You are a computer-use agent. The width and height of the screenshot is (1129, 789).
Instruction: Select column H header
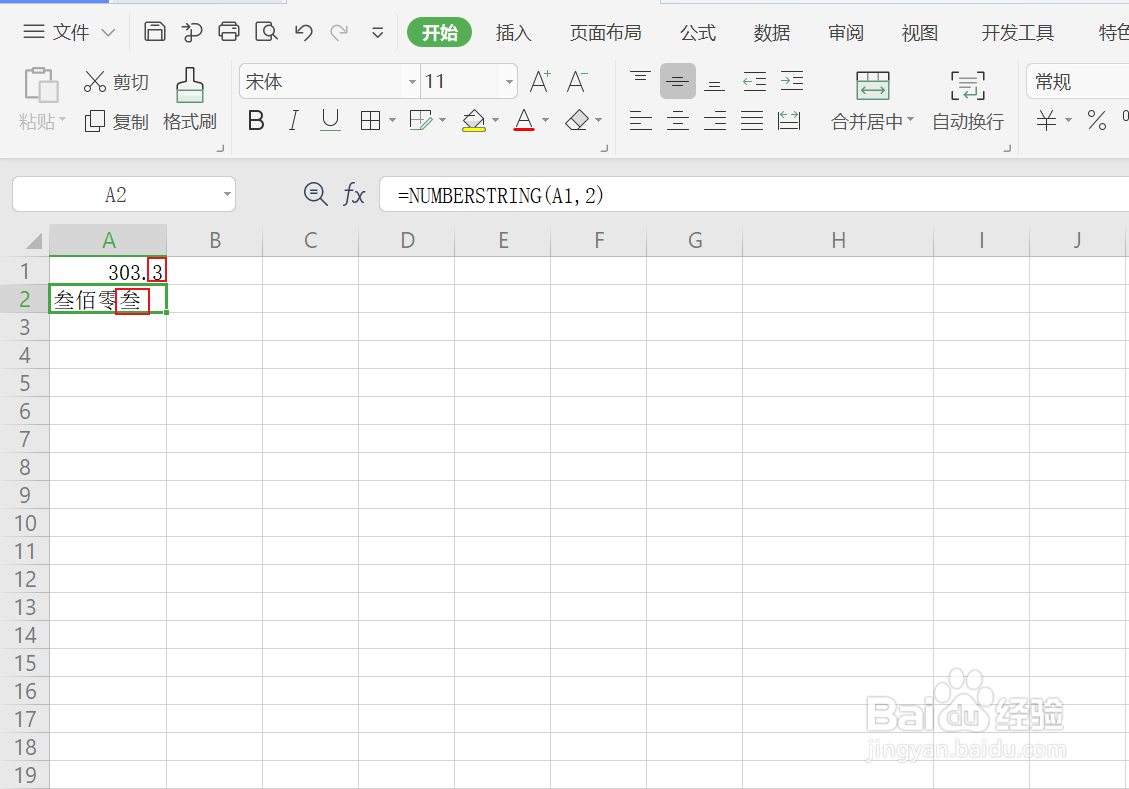[838, 240]
